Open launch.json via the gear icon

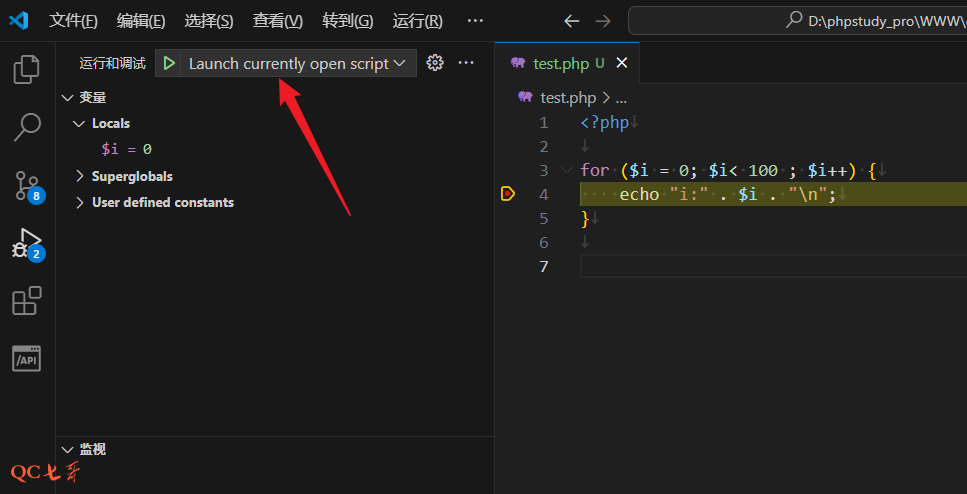coord(434,63)
